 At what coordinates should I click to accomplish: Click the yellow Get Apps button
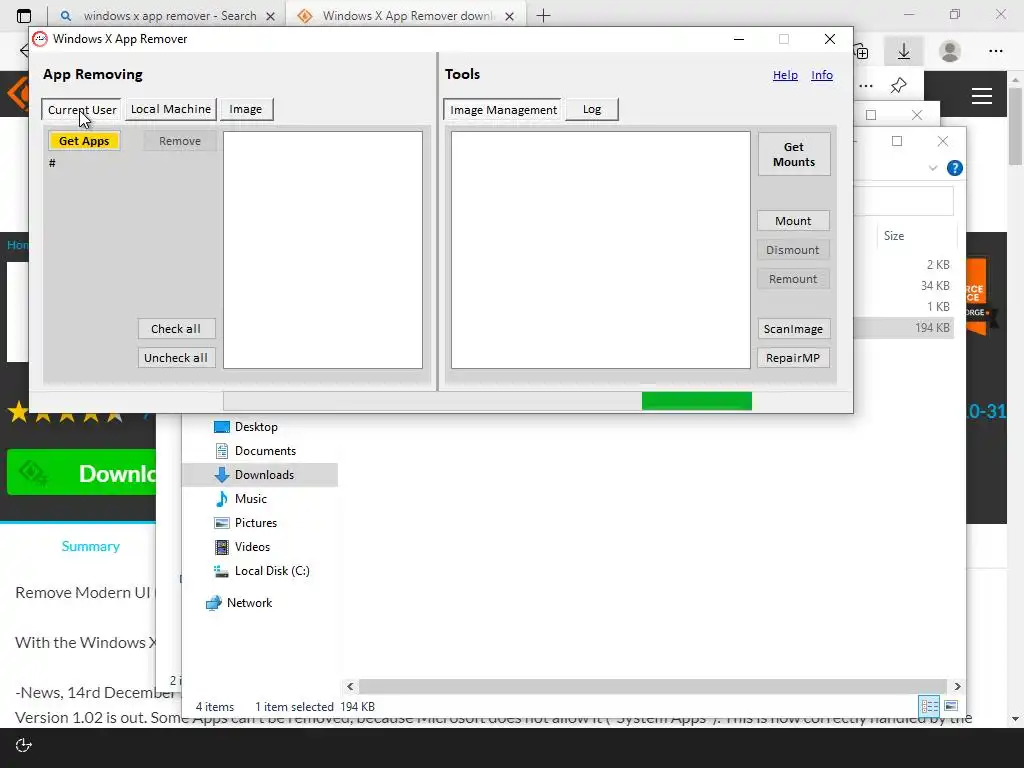(84, 141)
